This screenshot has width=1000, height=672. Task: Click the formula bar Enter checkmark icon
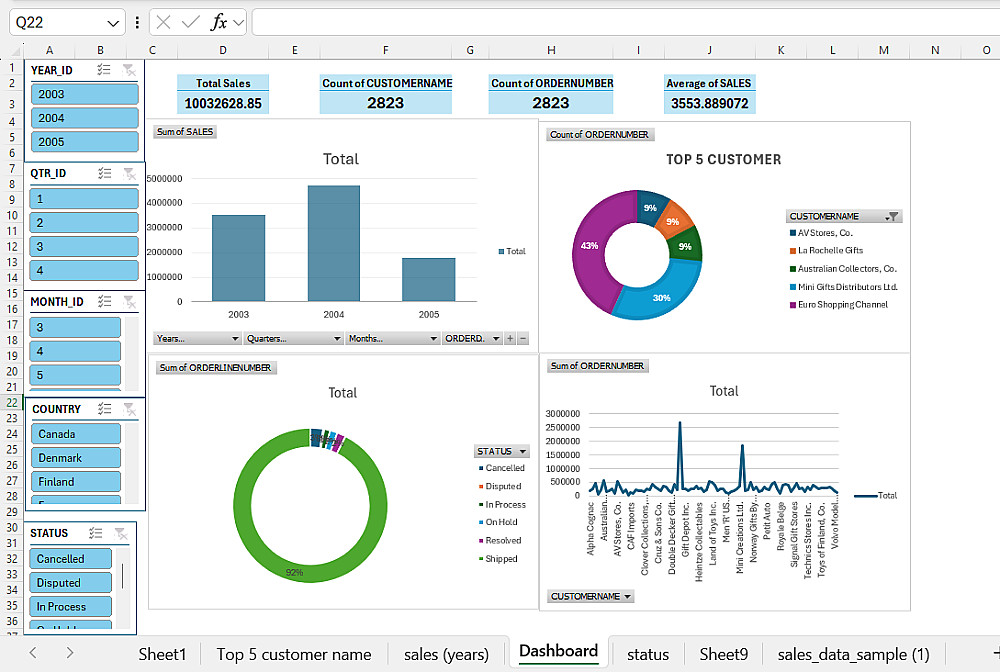[190, 23]
